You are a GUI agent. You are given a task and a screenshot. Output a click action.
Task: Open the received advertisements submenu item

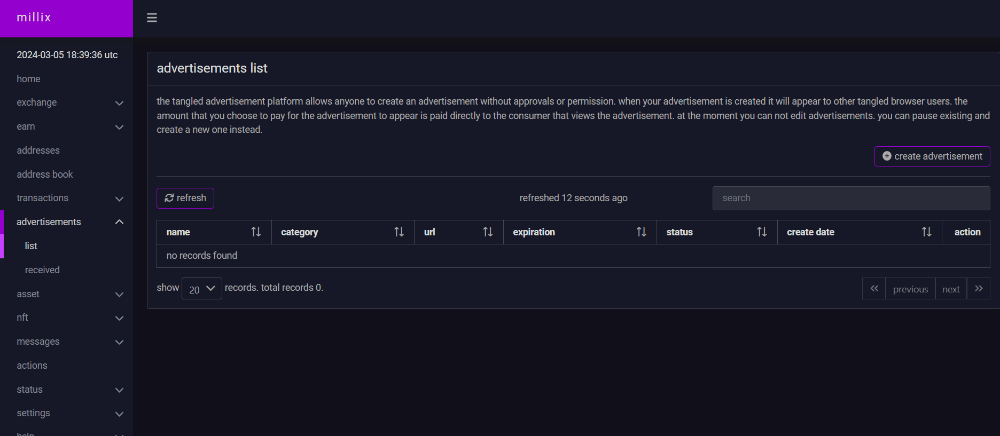coord(42,270)
